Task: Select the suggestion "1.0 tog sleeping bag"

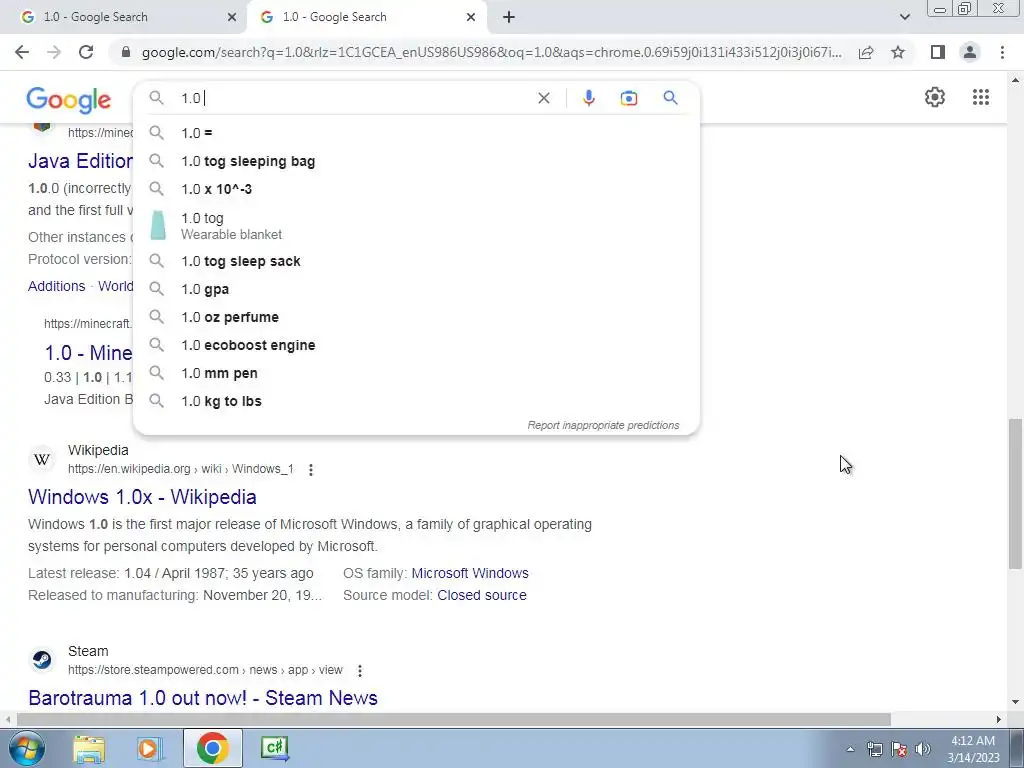Action: (x=416, y=161)
